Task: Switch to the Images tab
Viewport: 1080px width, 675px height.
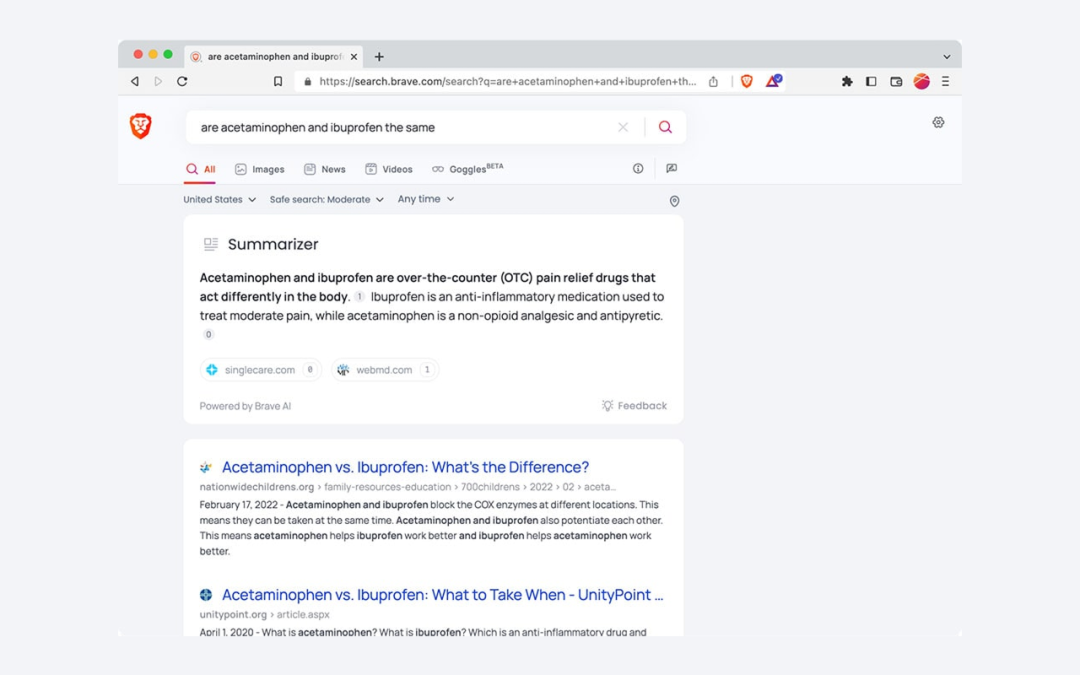Action: tap(260, 169)
